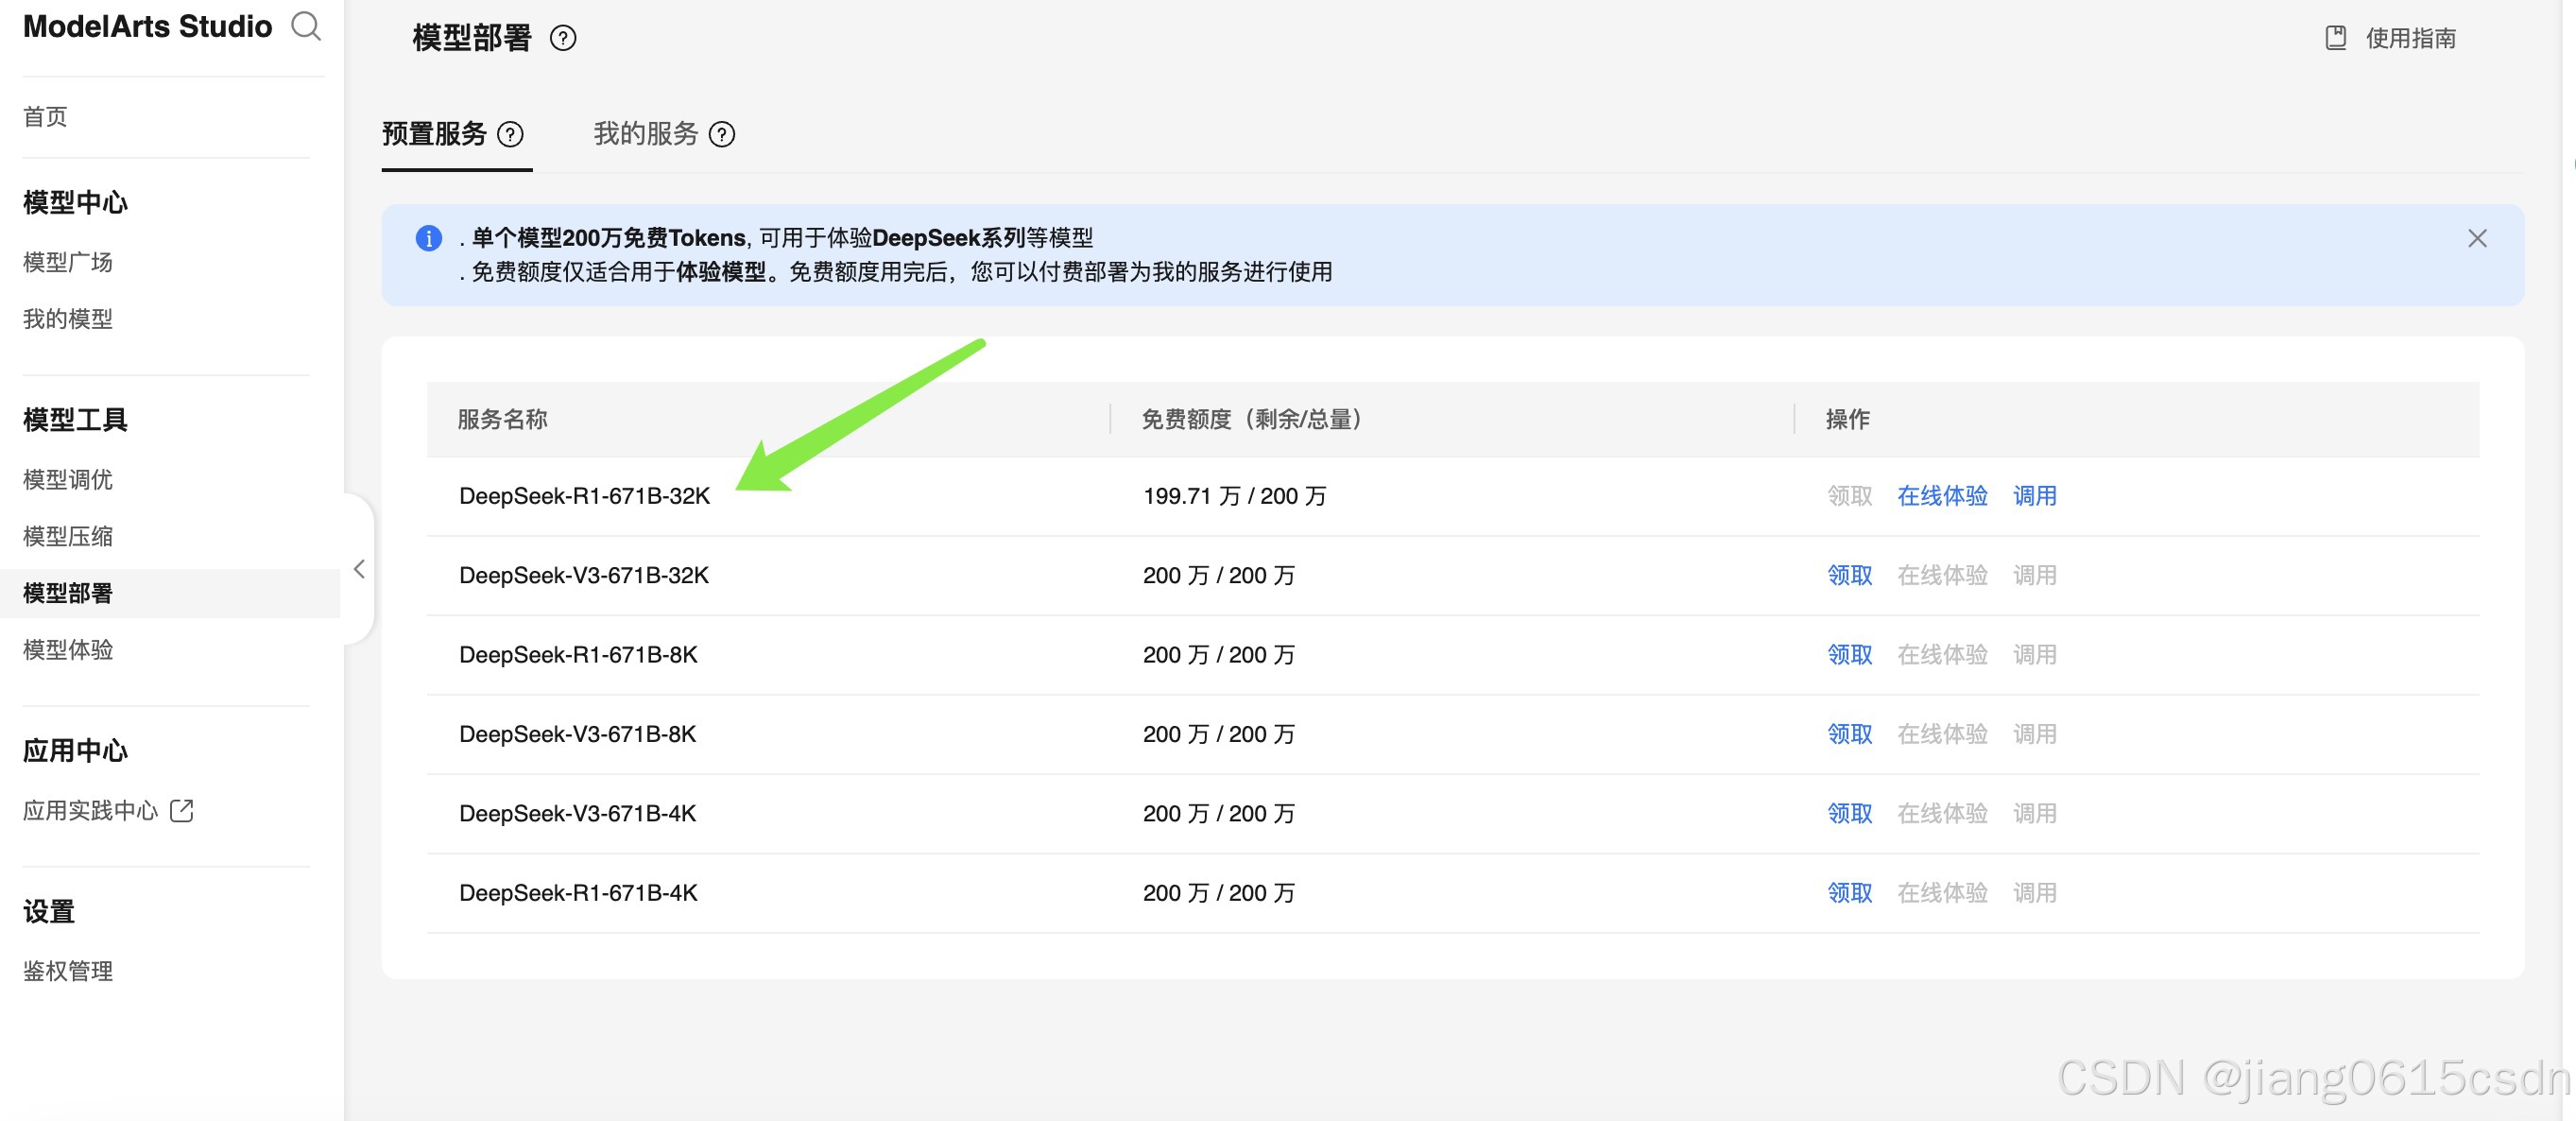Click help icon beside 模型部署 title
Image resolution: width=2576 pixels, height=1121 pixels.
pyautogui.click(x=563, y=38)
